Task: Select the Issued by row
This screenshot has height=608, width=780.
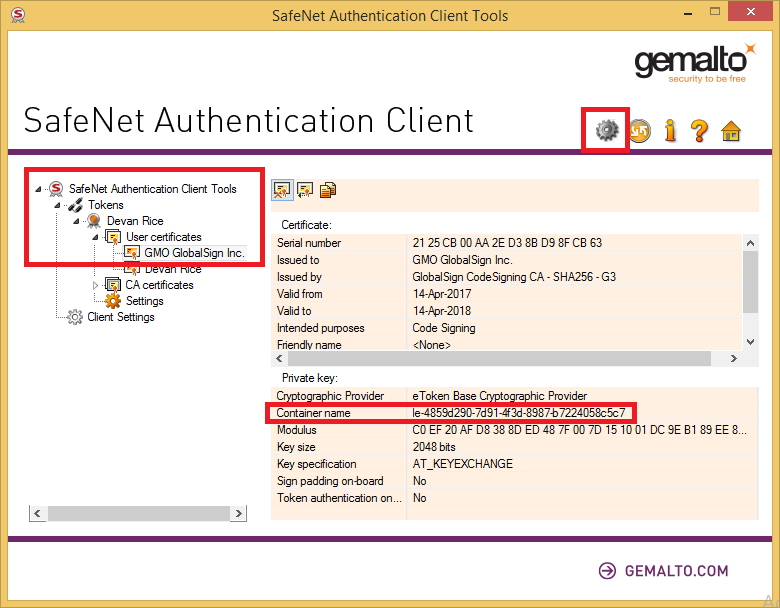Action: click(x=506, y=277)
